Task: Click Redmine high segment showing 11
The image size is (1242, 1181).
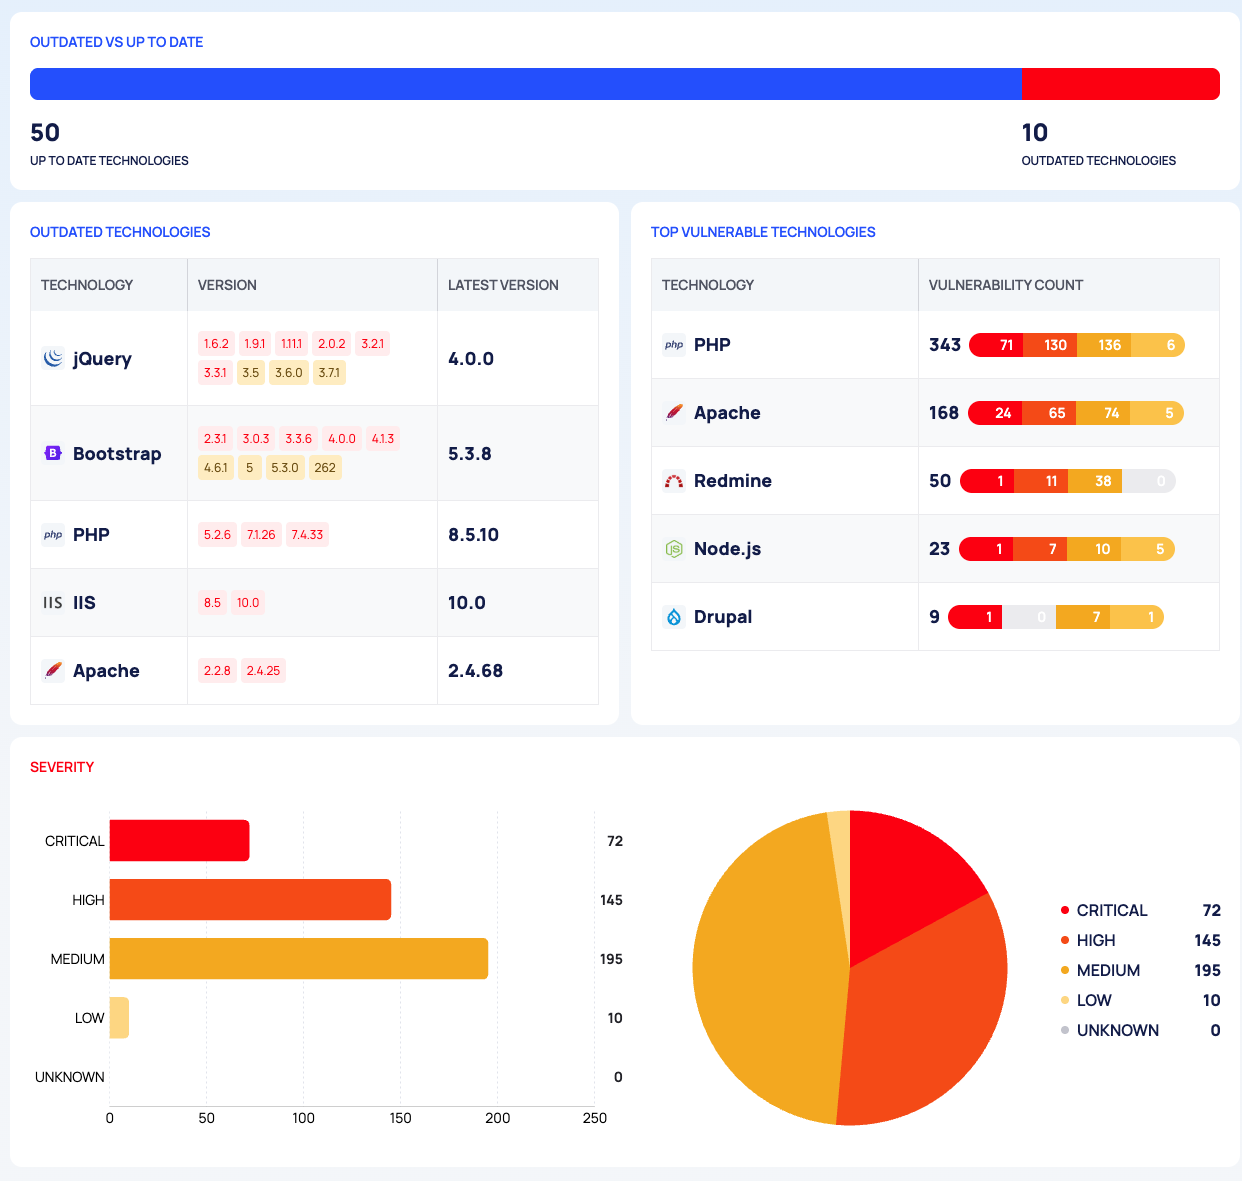Action: click(x=1041, y=481)
